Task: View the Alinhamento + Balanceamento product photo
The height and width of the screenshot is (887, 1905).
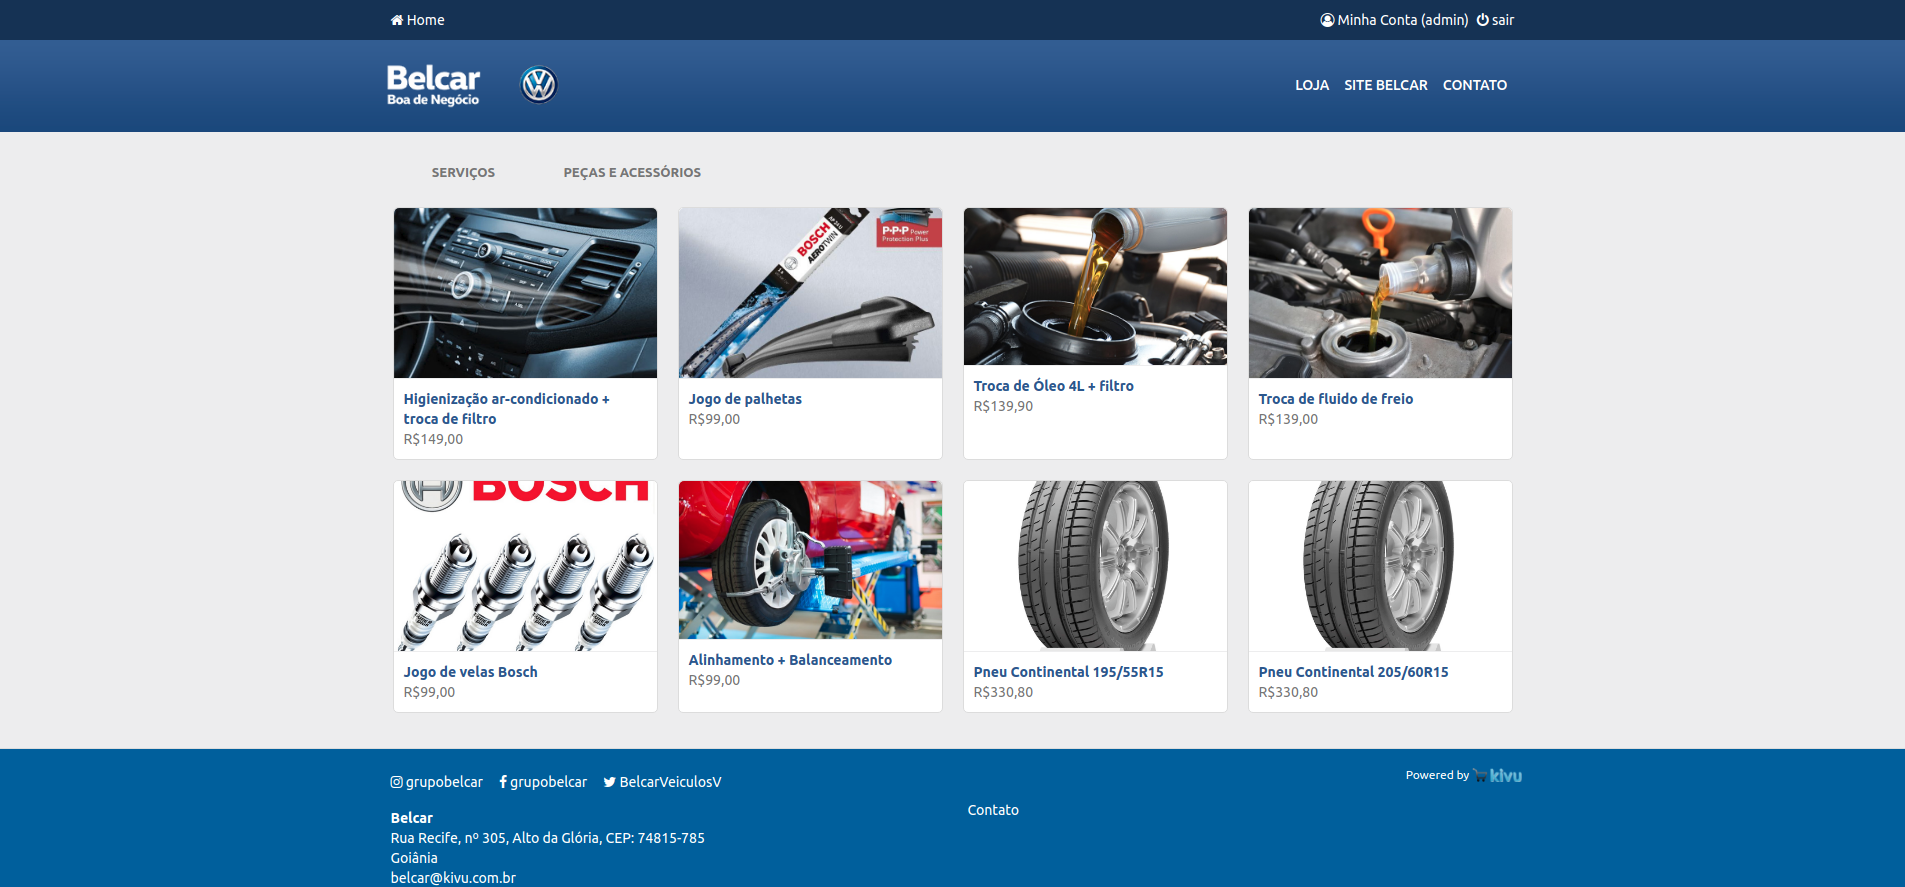Action: [810, 560]
